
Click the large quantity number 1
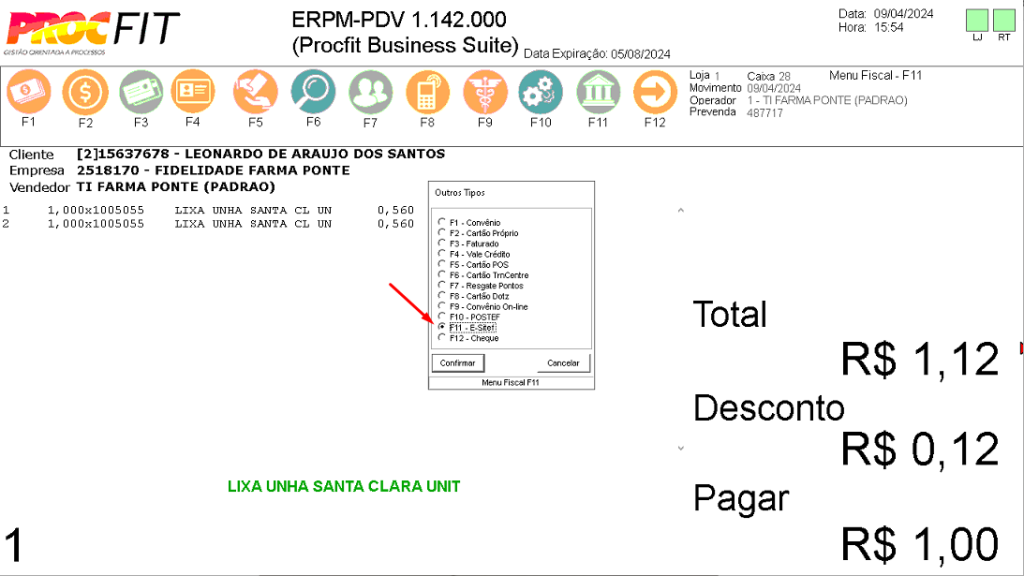[14, 545]
